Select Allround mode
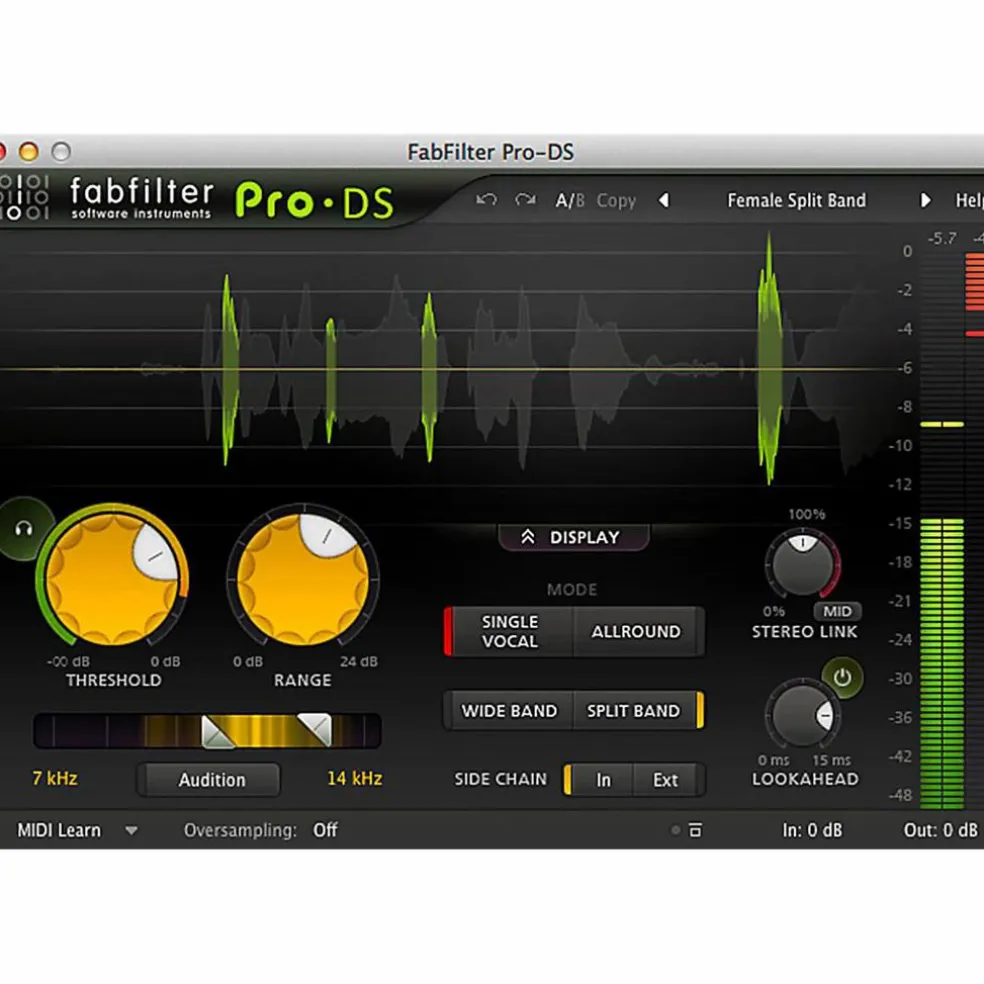This screenshot has width=984, height=984. (x=636, y=631)
